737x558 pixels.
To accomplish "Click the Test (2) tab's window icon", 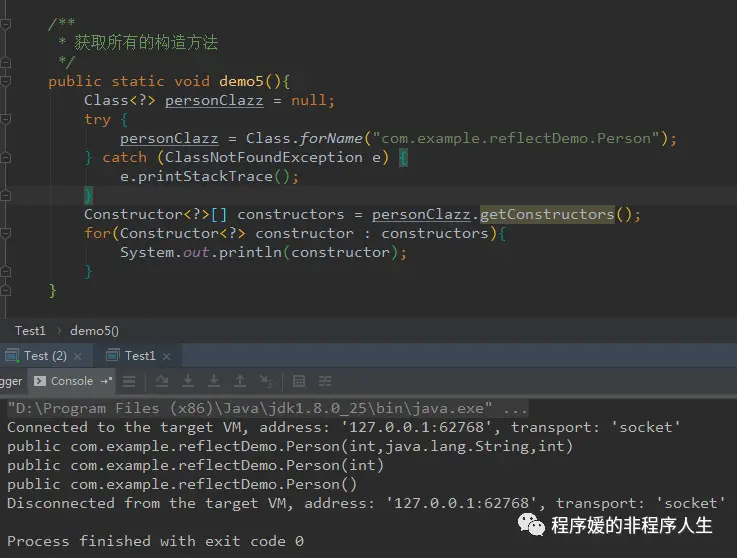I will (x=12, y=355).
